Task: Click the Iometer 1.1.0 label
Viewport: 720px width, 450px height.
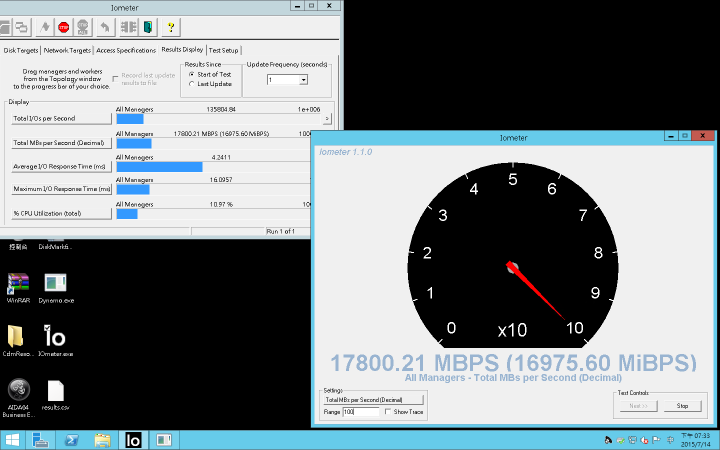Action: coord(345,152)
